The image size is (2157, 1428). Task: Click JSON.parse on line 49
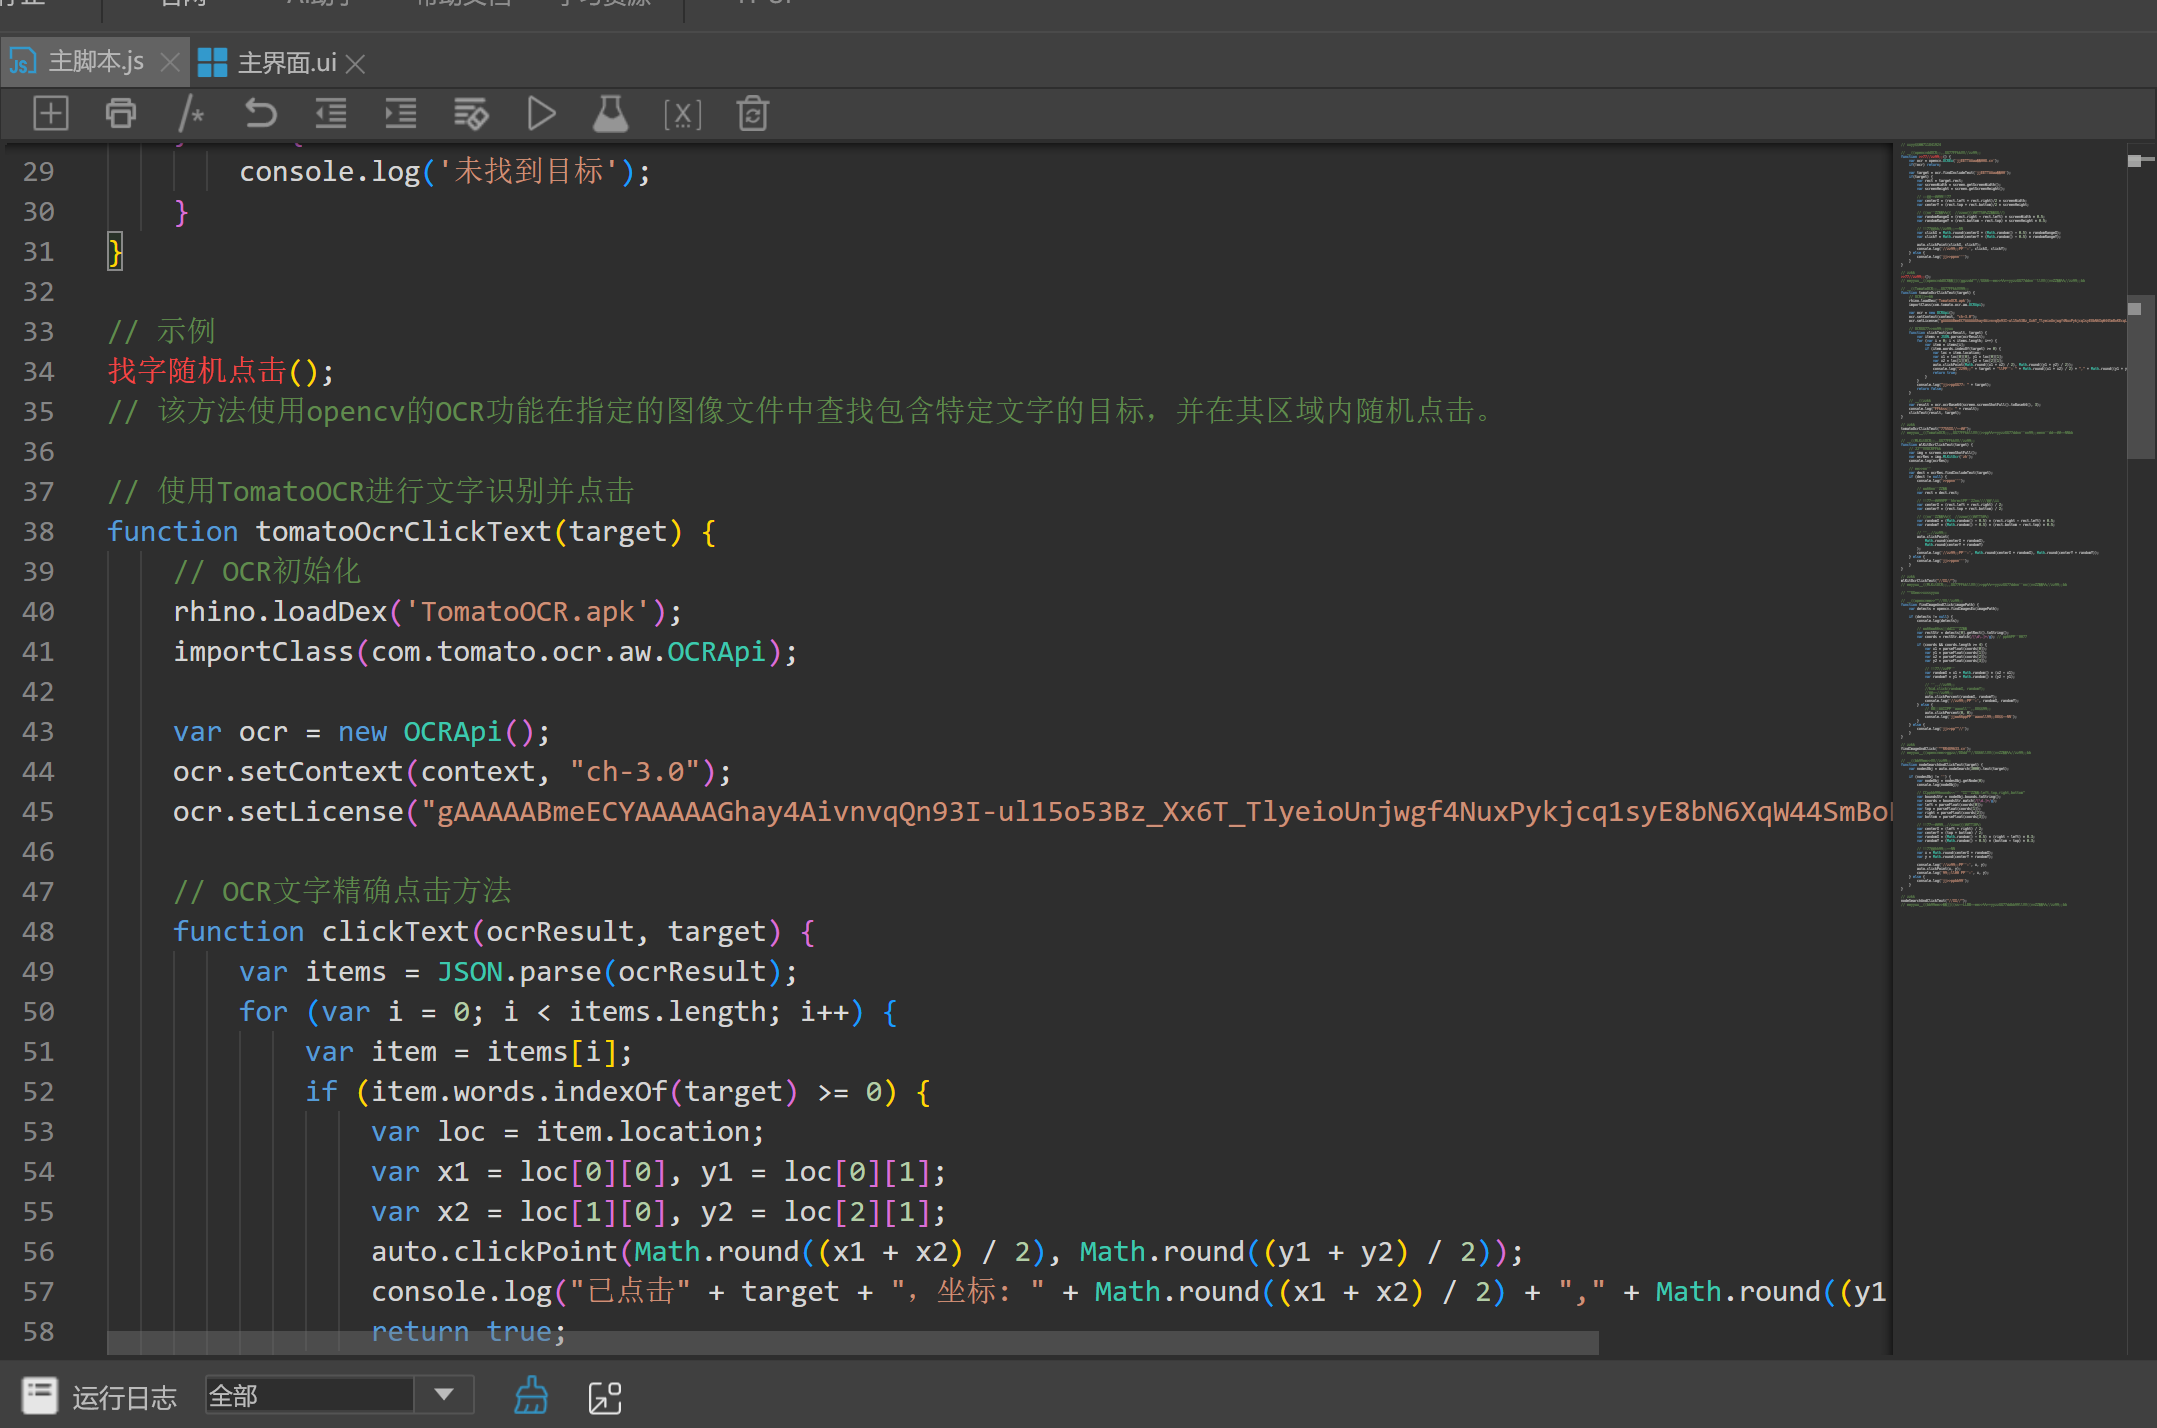coord(519,971)
